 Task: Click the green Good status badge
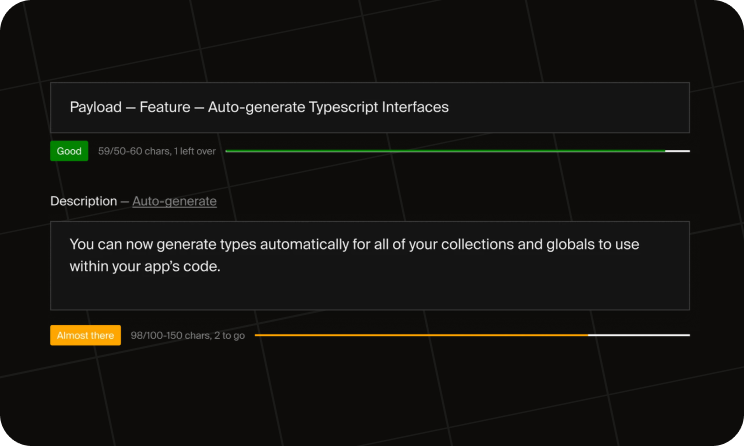(x=69, y=151)
